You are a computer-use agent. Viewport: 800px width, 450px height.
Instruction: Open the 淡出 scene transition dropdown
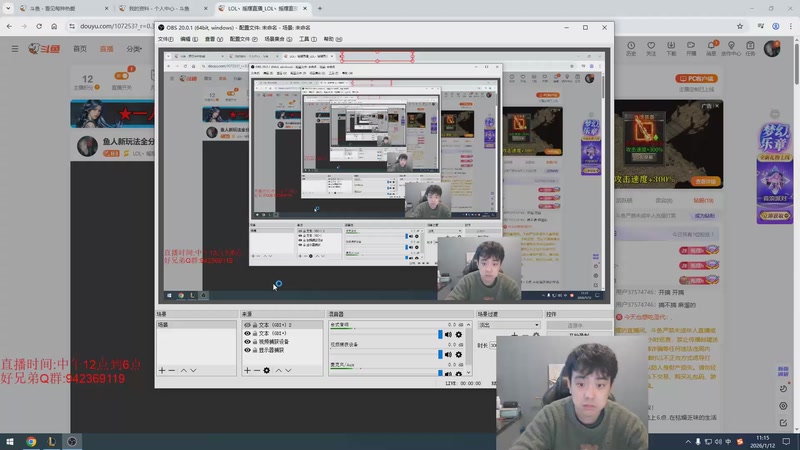[509, 325]
